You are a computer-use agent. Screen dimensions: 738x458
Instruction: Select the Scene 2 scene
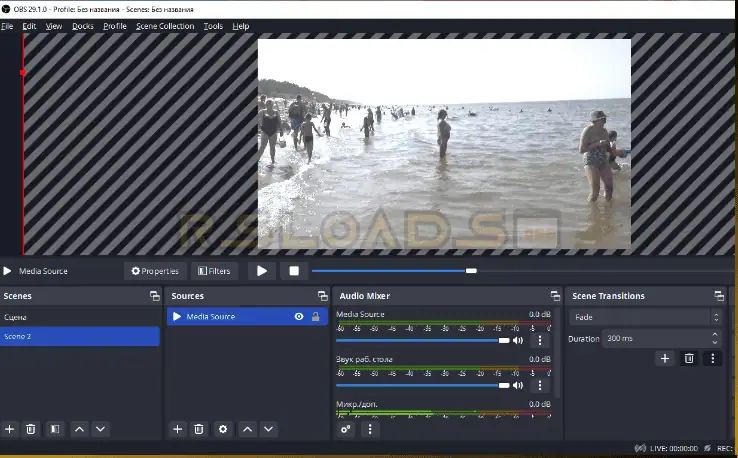[x=80, y=337]
